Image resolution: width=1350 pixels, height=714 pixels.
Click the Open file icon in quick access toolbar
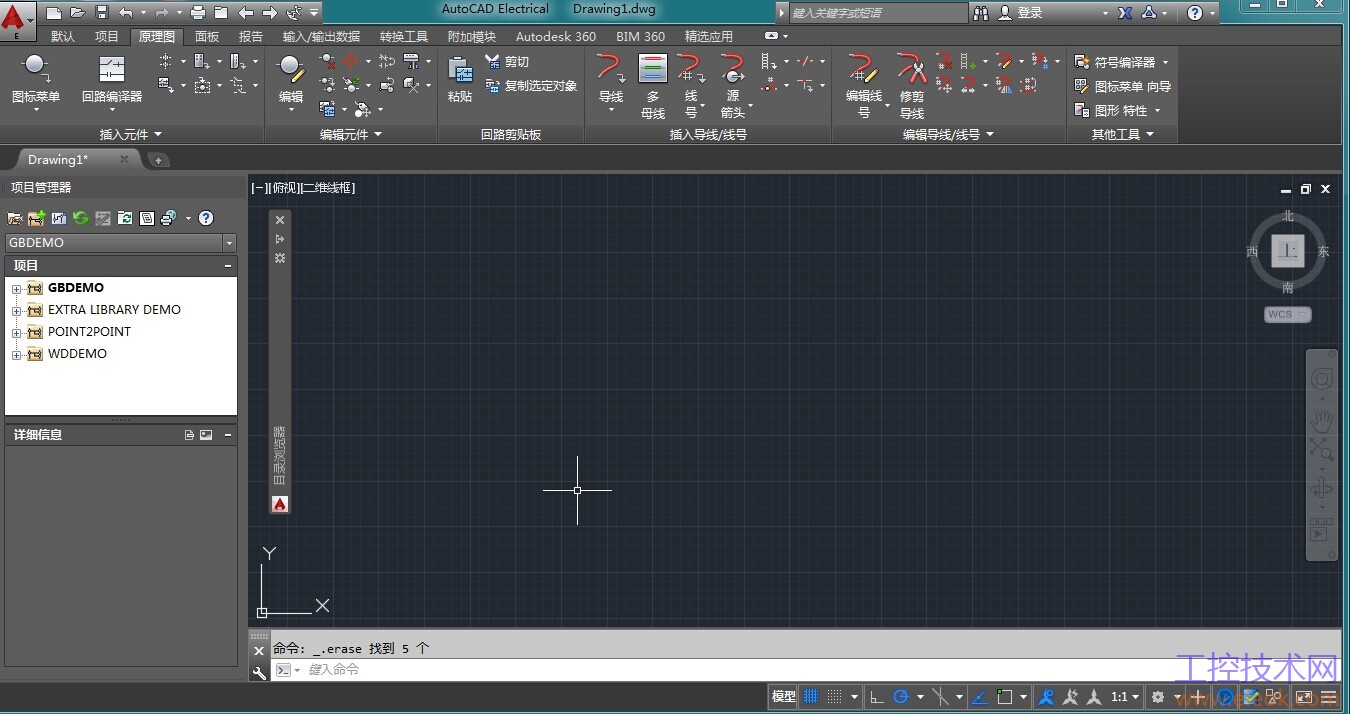(x=77, y=13)
